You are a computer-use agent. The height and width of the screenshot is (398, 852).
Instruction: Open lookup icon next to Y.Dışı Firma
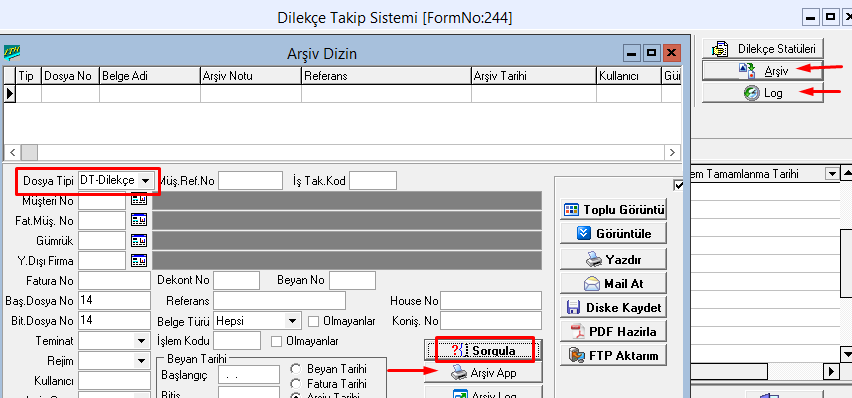139,260
